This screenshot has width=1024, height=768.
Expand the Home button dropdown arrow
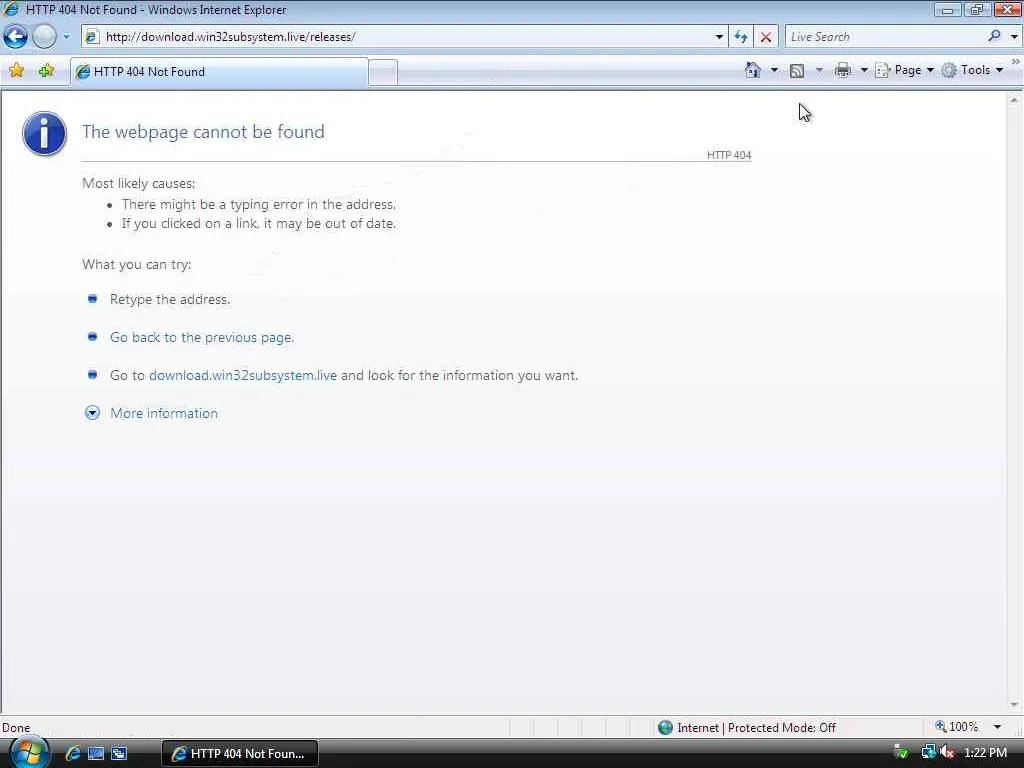774,70
